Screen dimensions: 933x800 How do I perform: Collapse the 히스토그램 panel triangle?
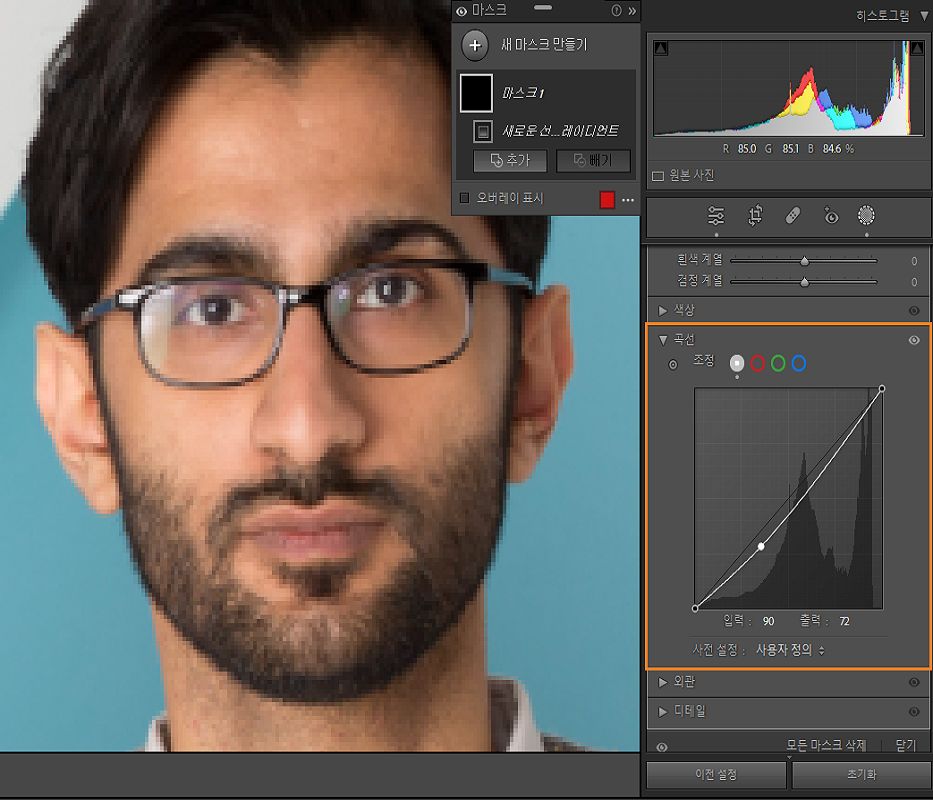pos(924,16)
